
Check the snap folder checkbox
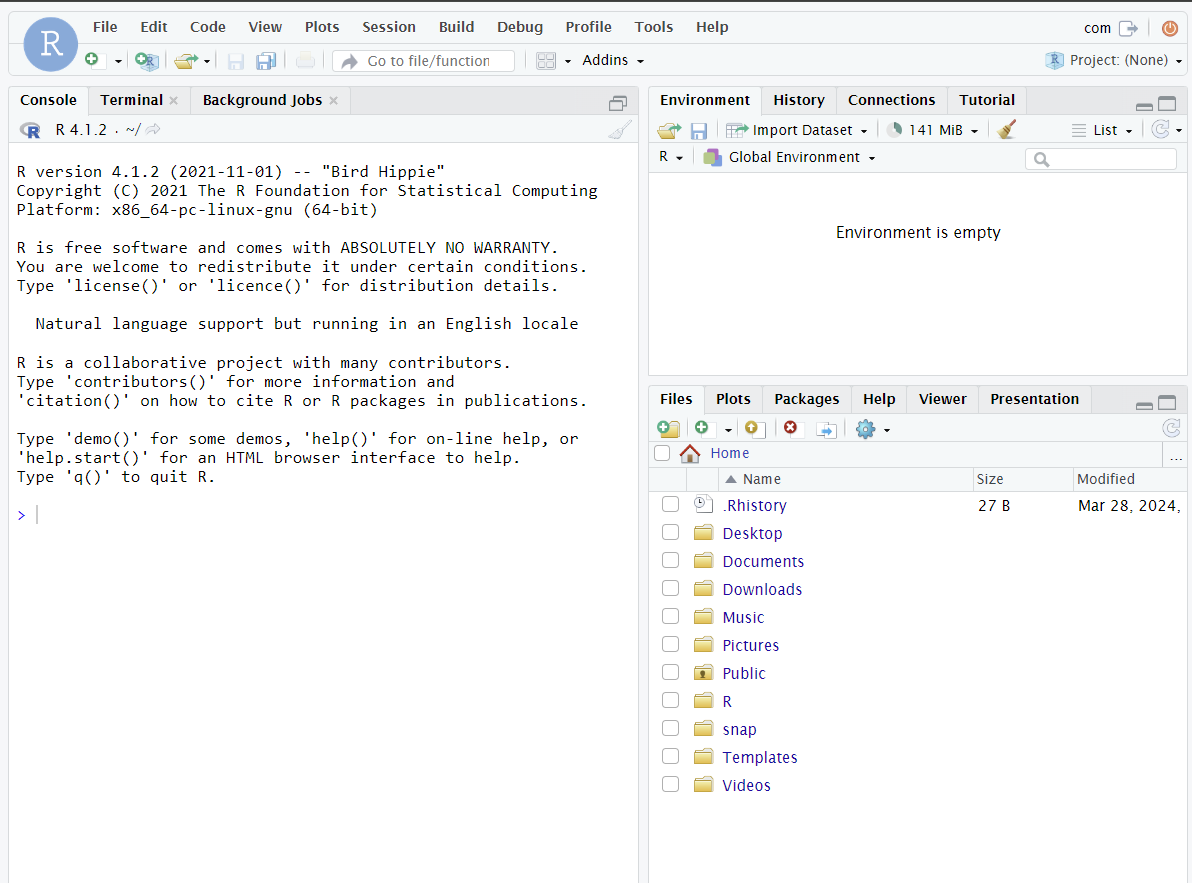pos(670,728)
